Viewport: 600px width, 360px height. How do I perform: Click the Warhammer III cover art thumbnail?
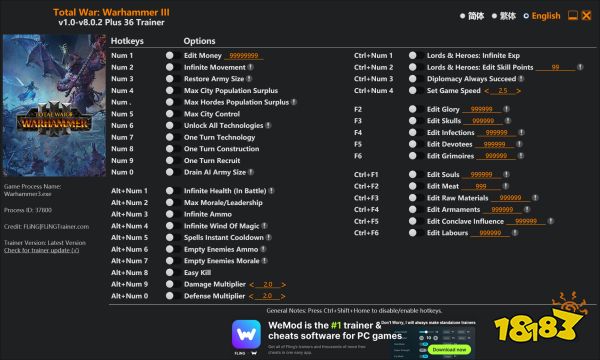(54, 105)
